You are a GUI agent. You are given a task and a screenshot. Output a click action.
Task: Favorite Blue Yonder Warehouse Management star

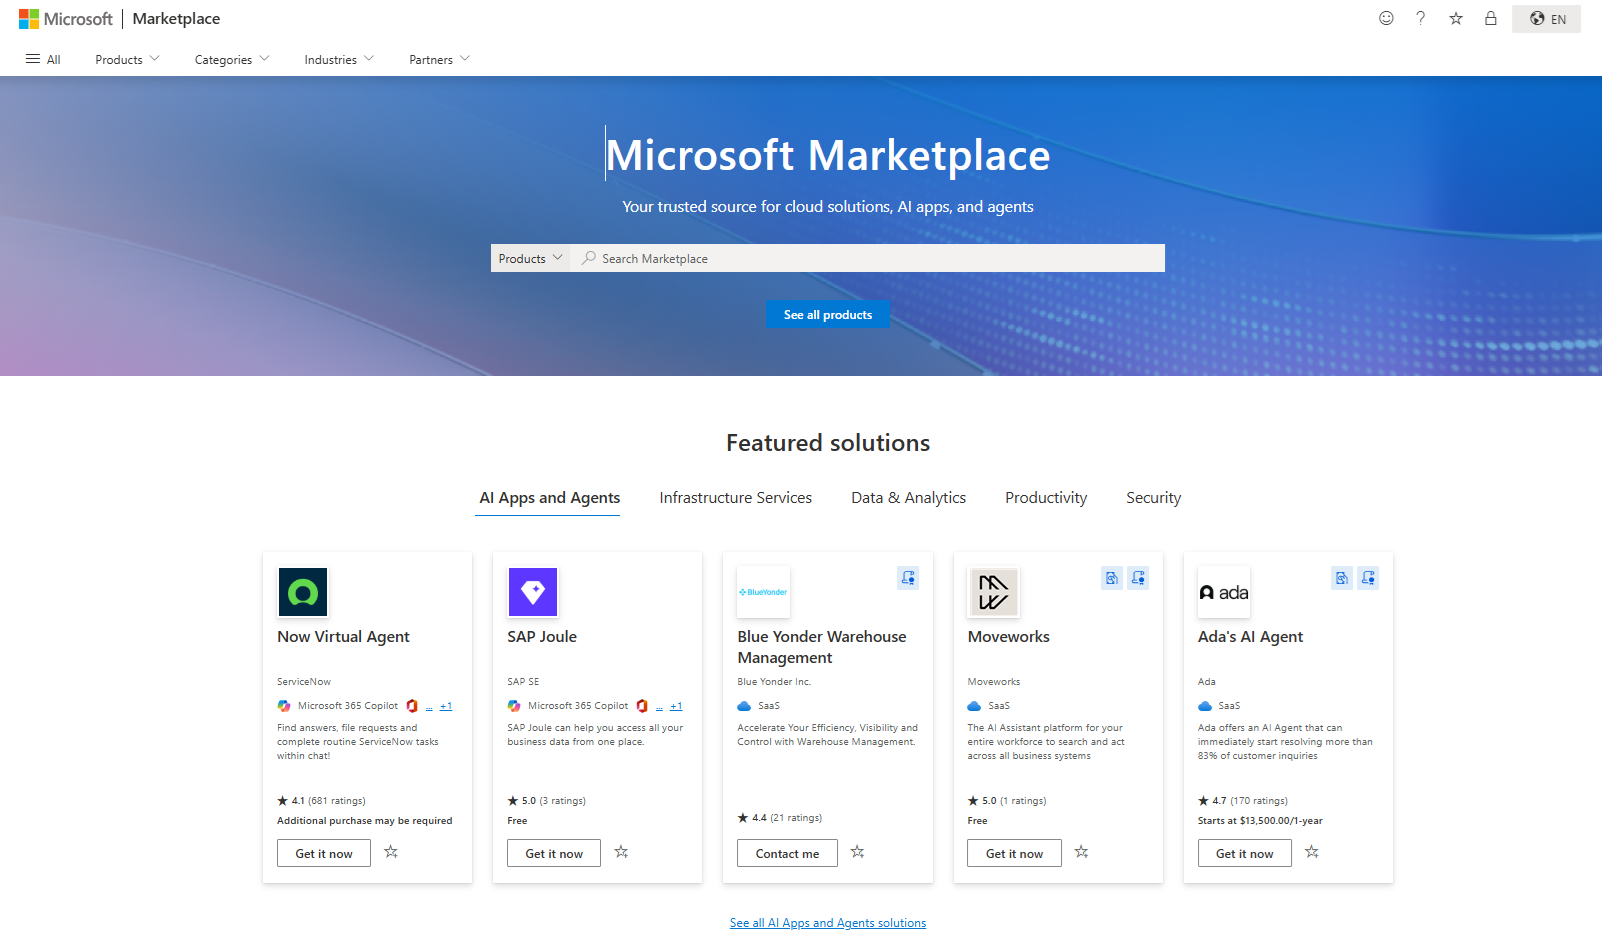(x=857, y=852)
